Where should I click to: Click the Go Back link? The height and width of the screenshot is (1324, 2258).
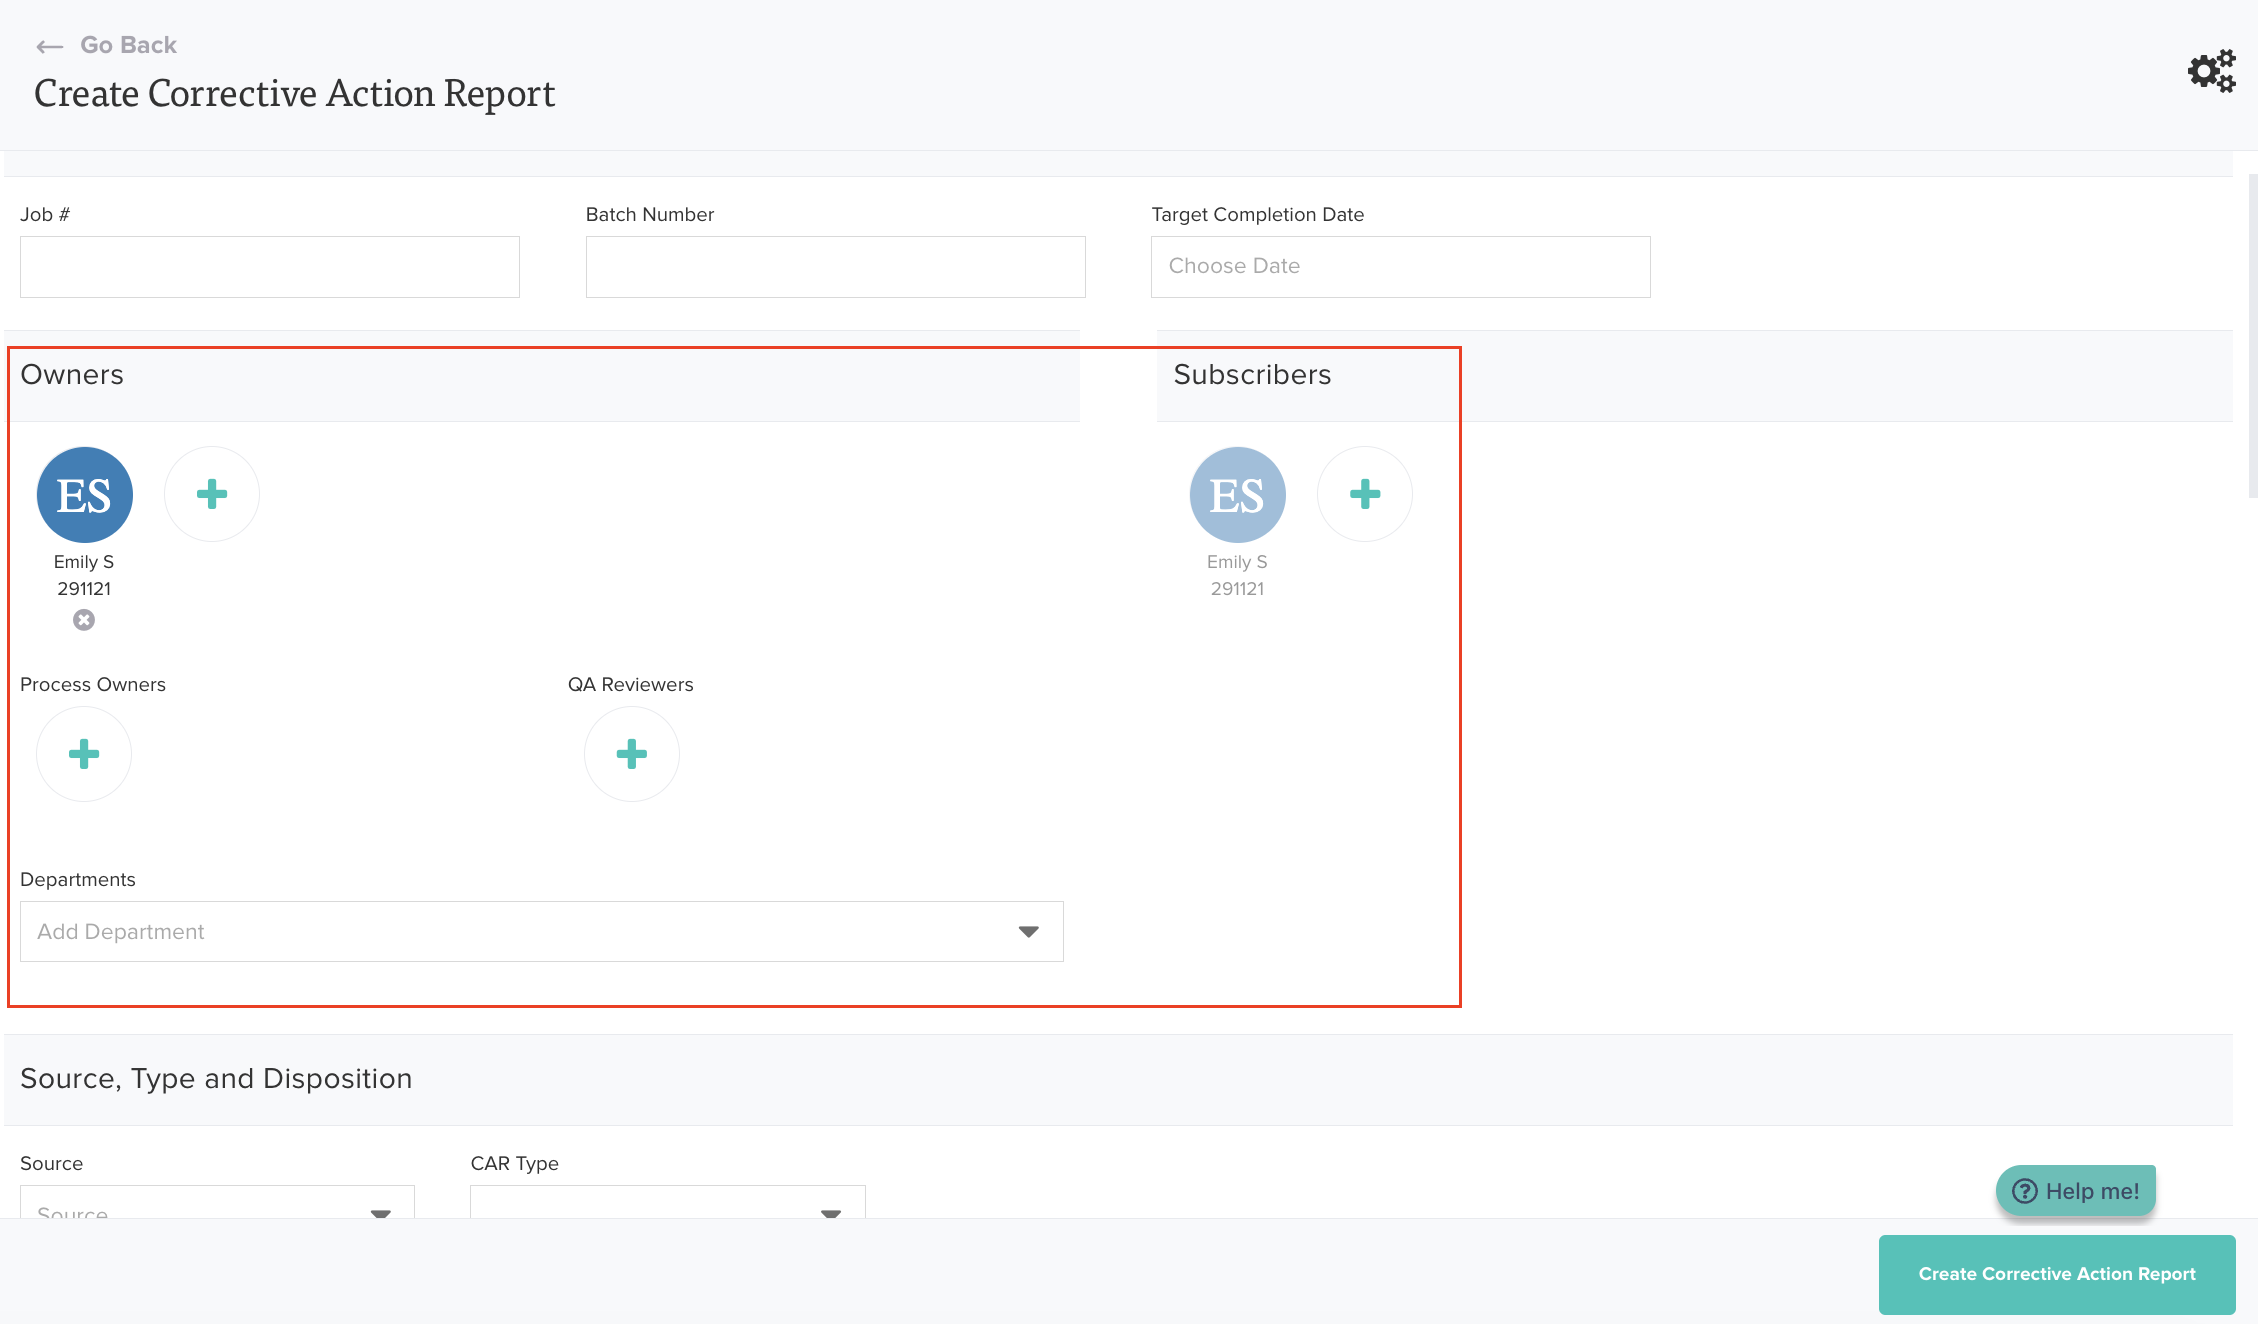click(128, 45)
